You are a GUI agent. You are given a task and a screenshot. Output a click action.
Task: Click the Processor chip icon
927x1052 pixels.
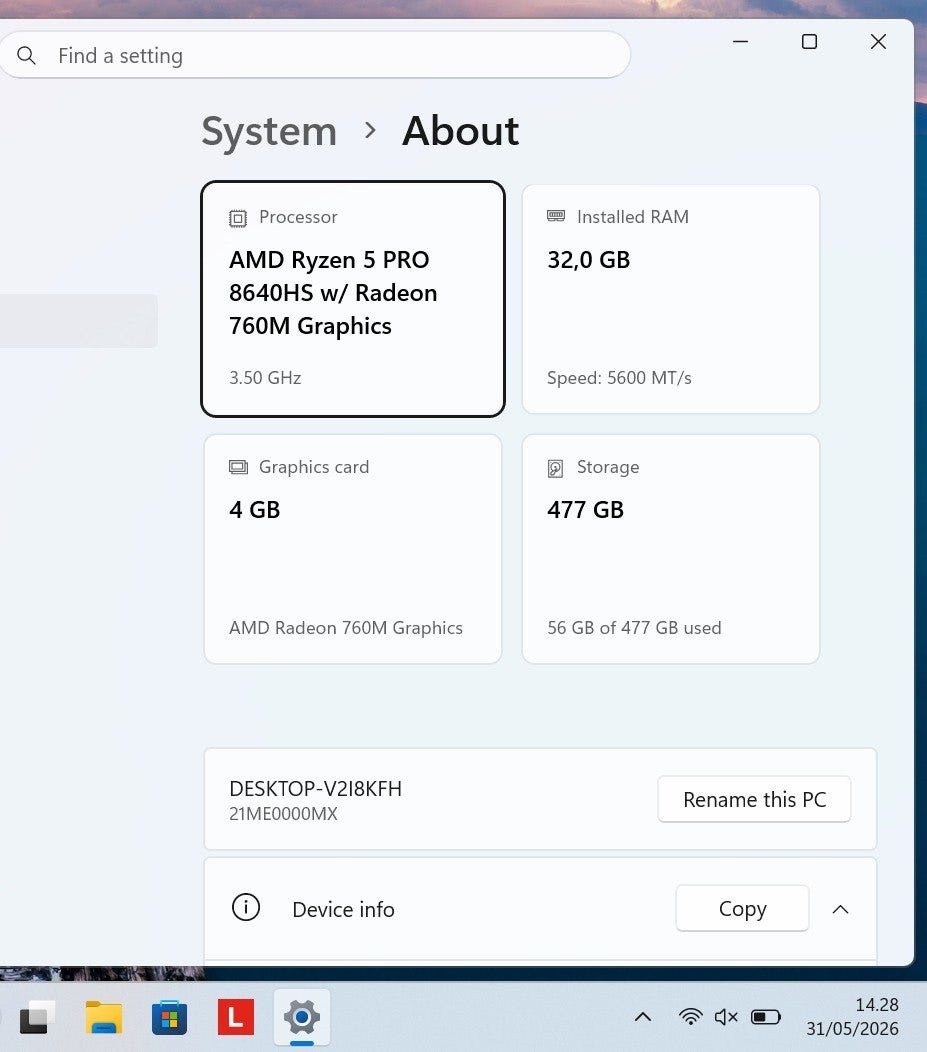pos(237,218)
